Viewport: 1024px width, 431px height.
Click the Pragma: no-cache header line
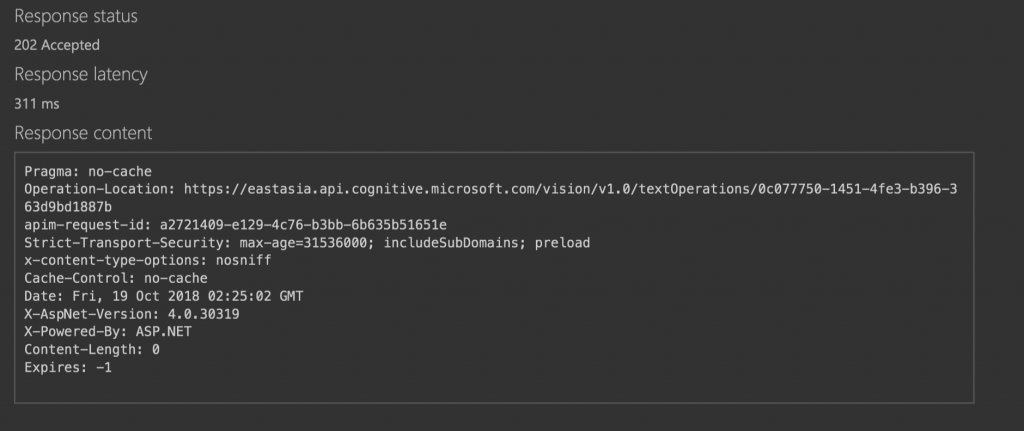coord(88,171)
